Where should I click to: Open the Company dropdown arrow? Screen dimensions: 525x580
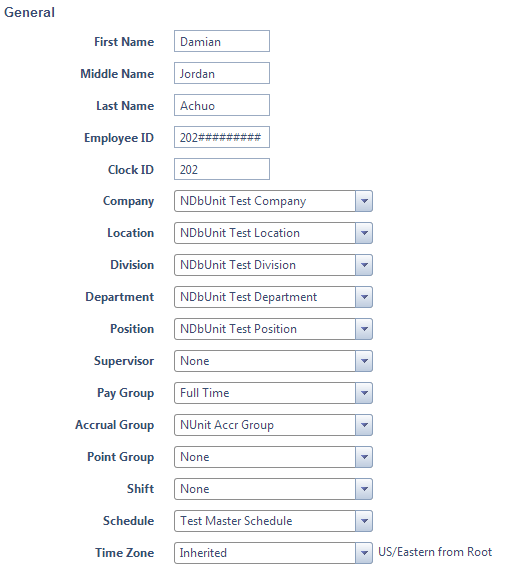tap(364, 201)
